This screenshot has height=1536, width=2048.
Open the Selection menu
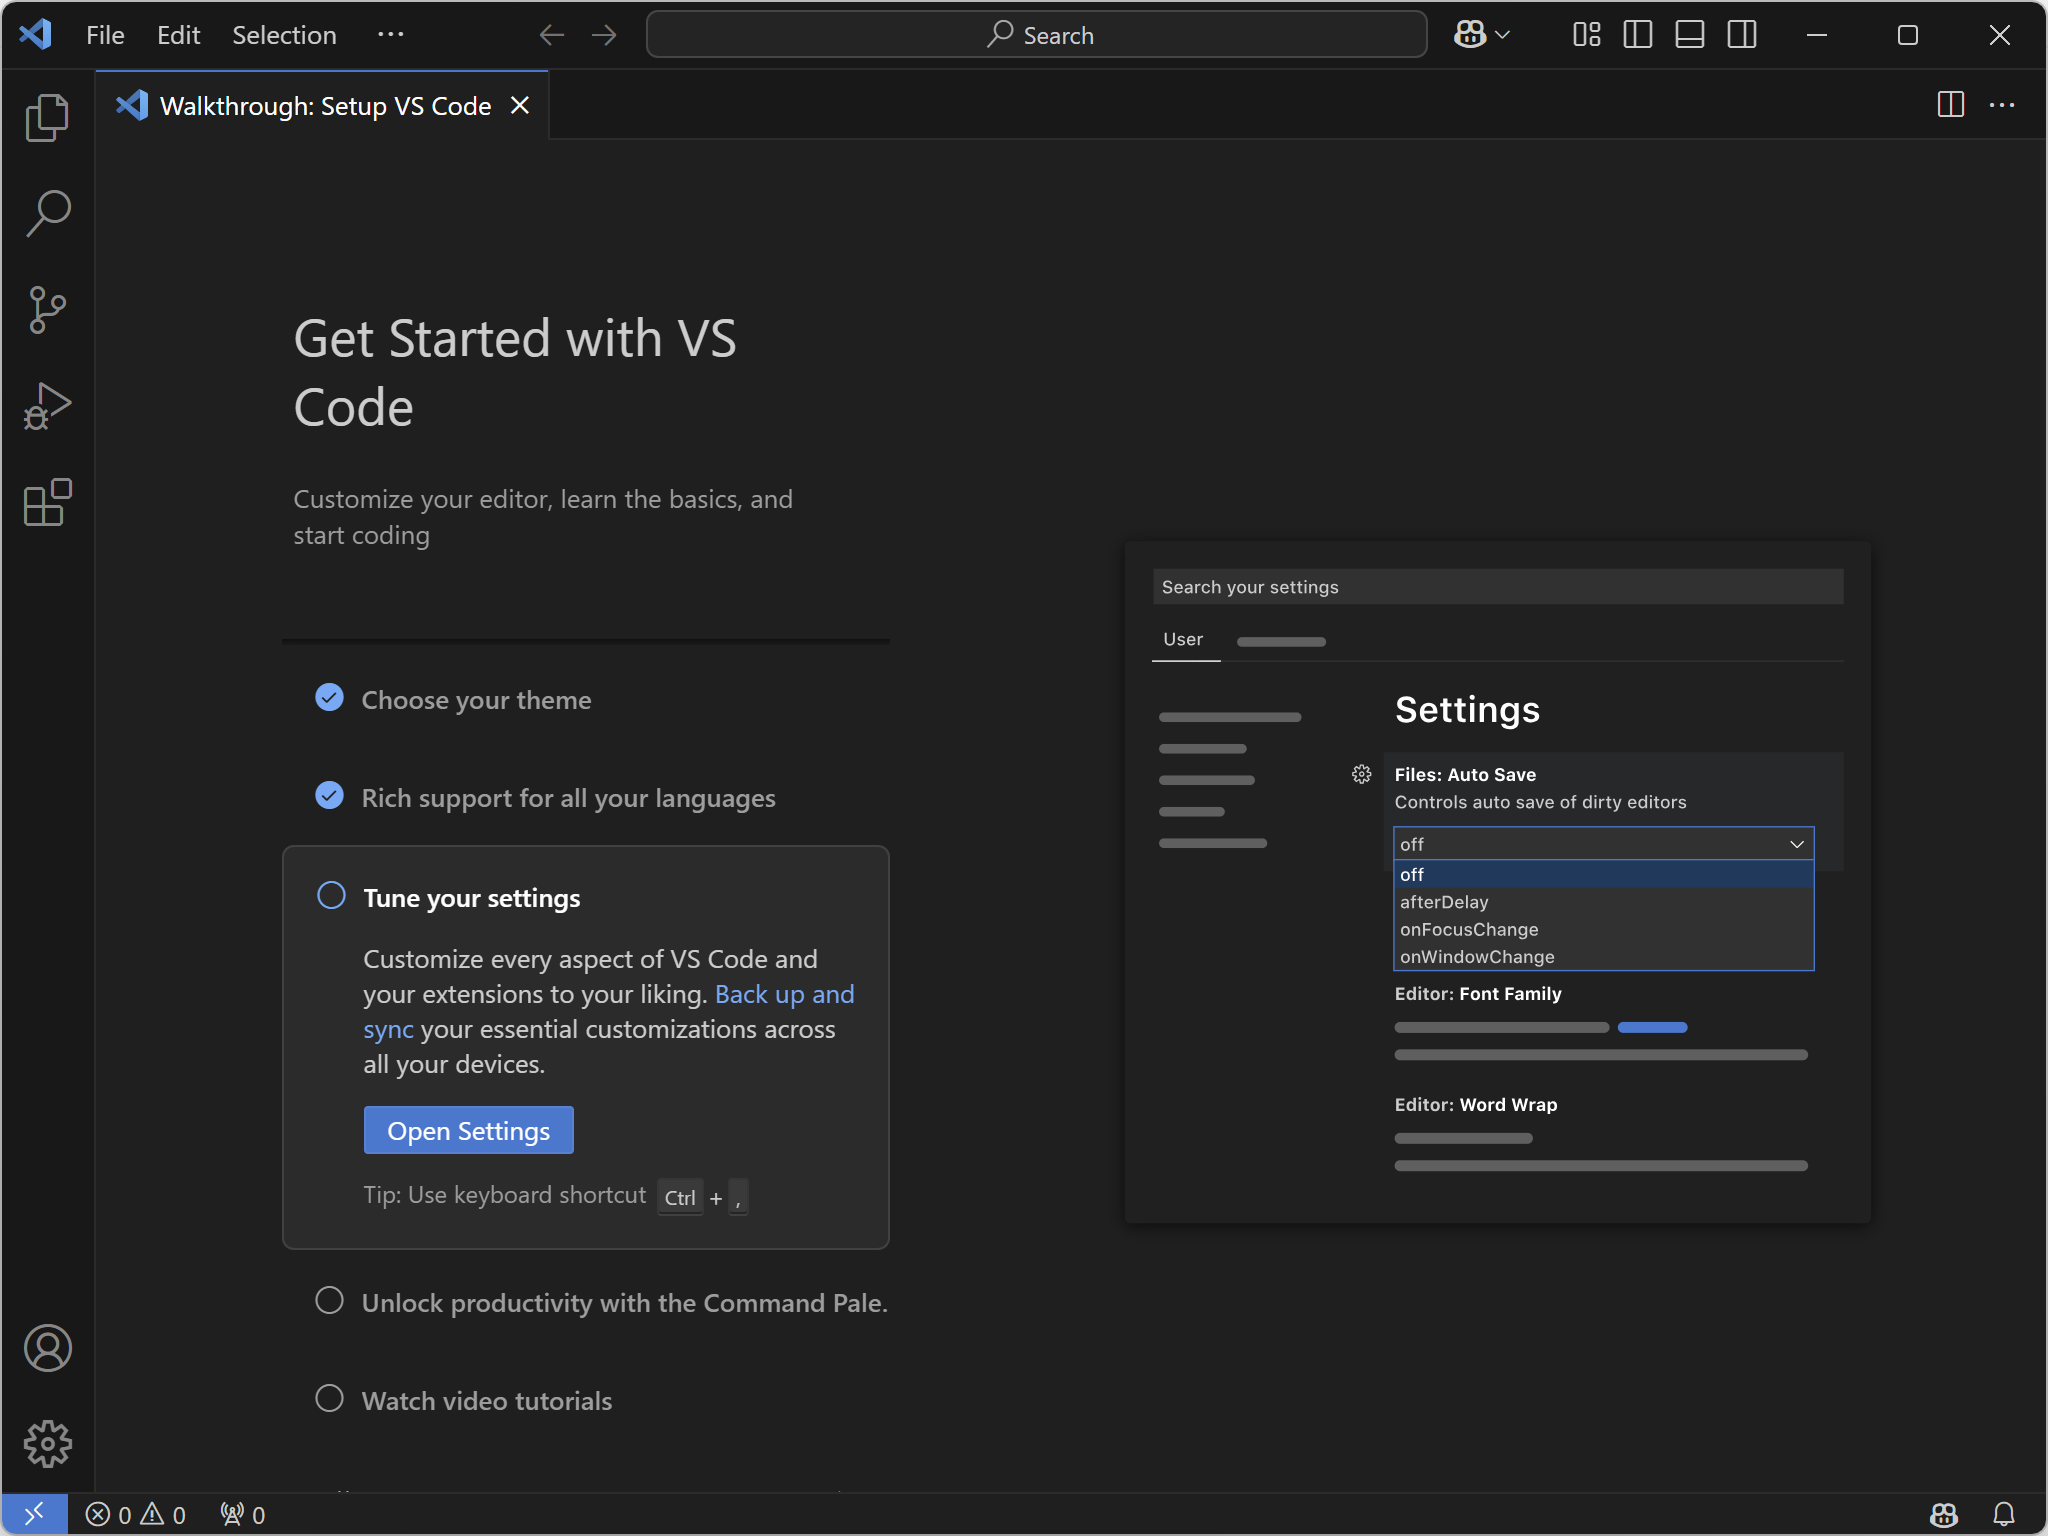(284, 35)
